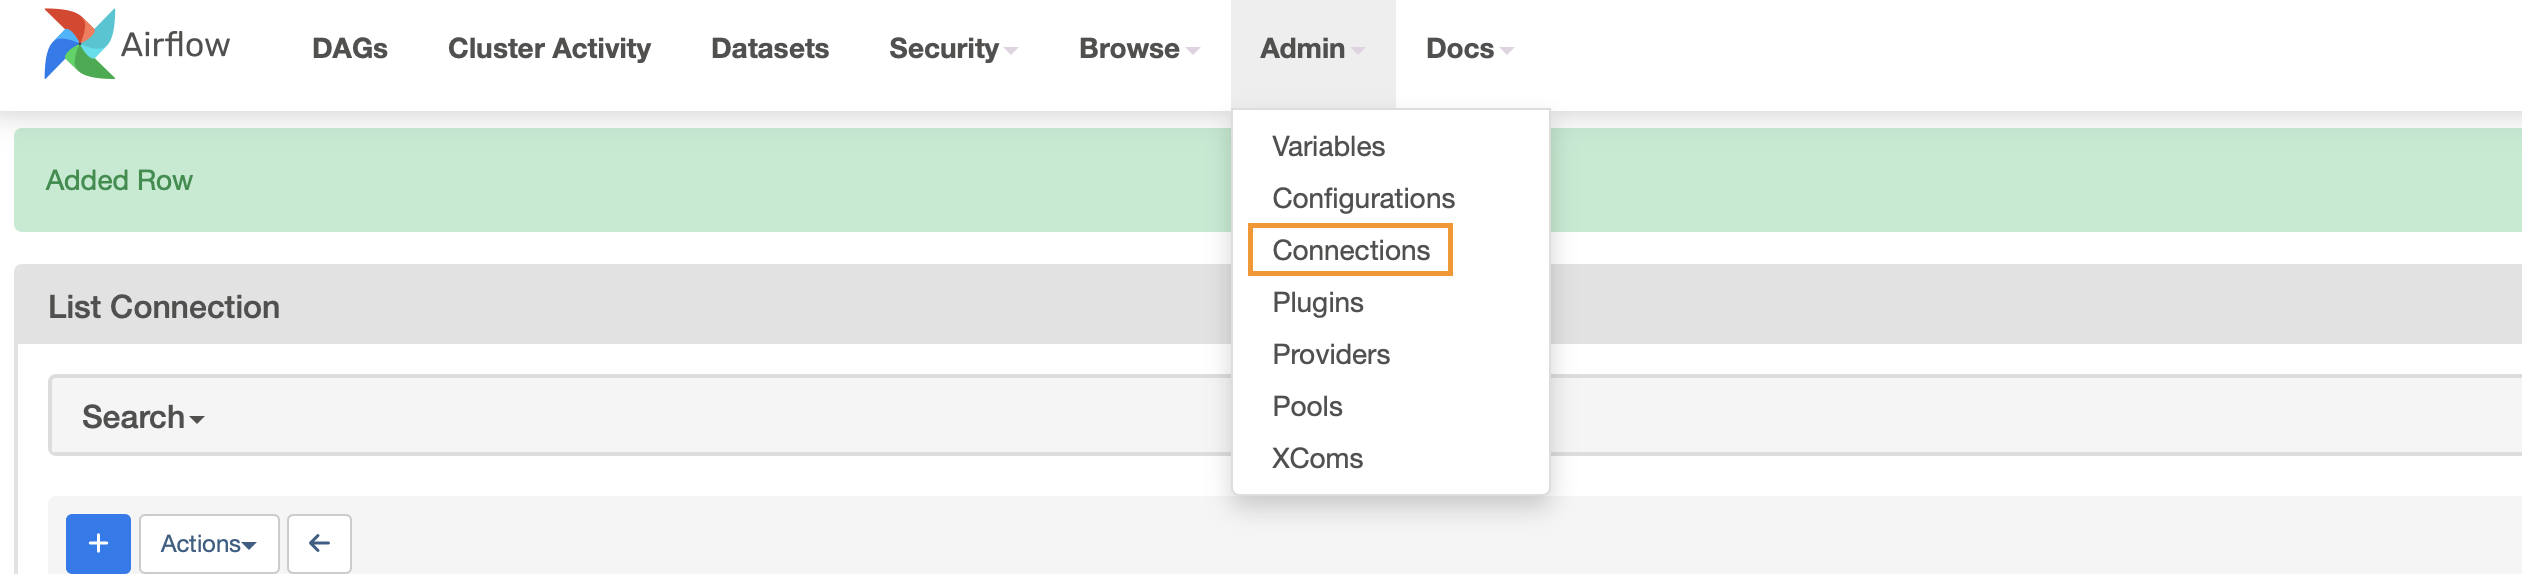Select Variables from Admin menu
Viewport: 2522px width, 574px height.
[x=1328, y=146]
